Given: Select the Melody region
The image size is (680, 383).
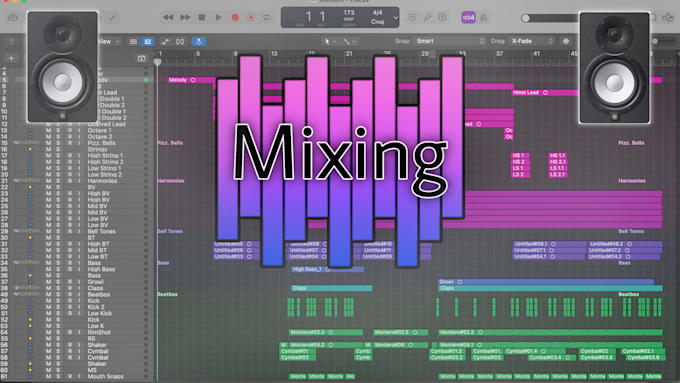Looking at the screenshot, I should (x=191, y=80).
